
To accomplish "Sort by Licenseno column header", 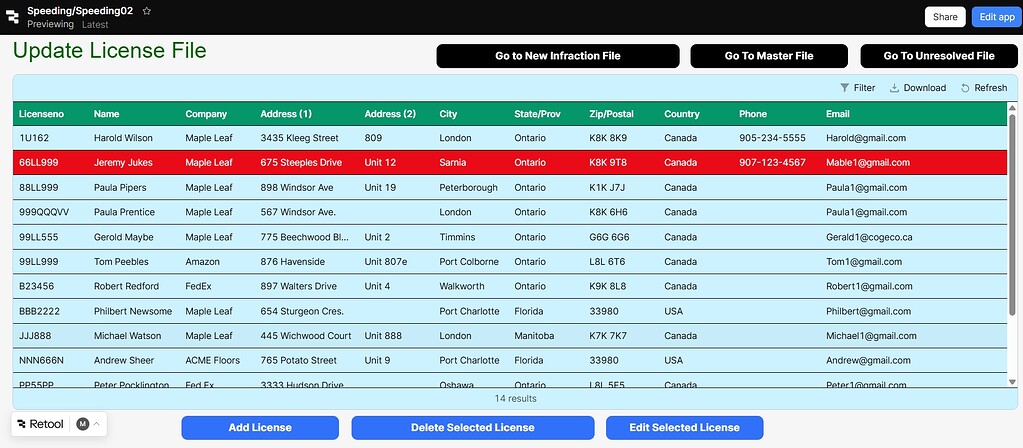I will (x=41, y=114).
